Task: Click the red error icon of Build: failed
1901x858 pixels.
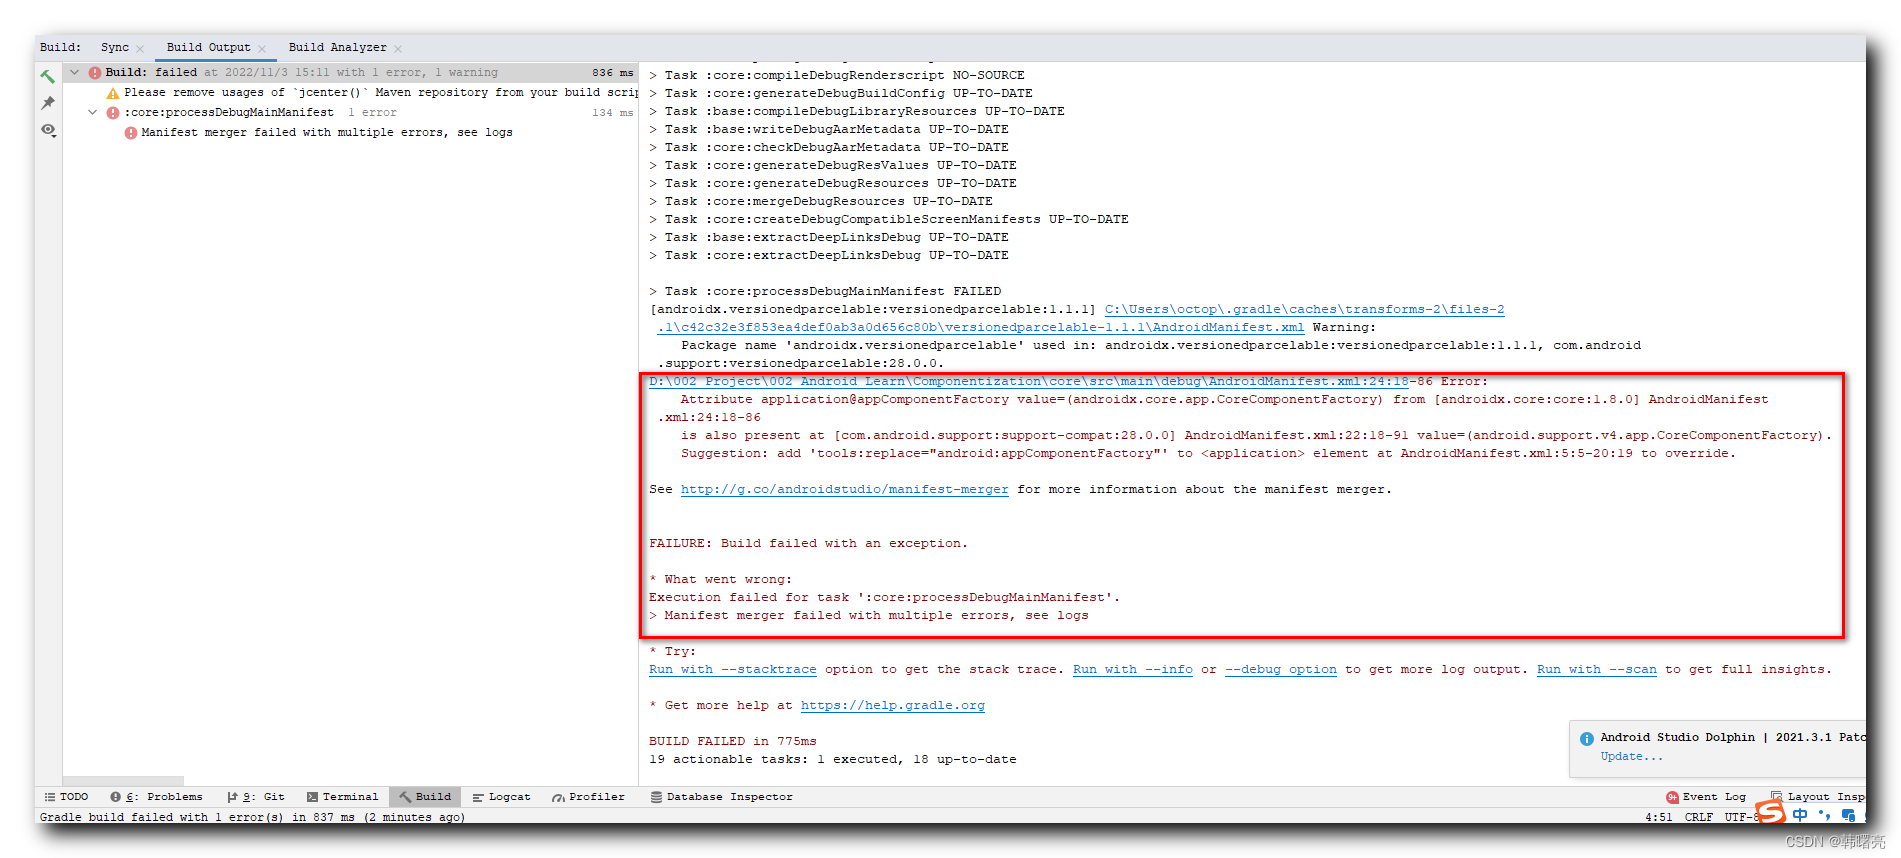Action: pyautogui.click(x=94, y=72)
